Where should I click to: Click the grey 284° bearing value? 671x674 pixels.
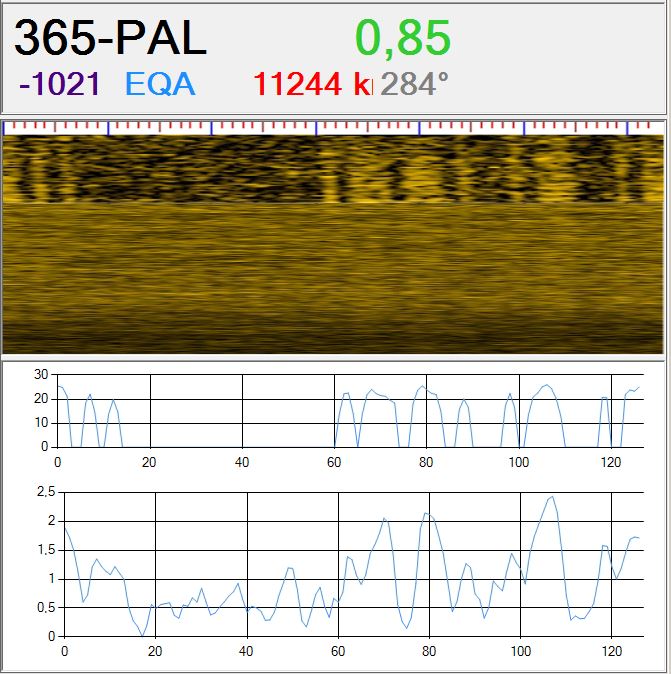[414, 83]
